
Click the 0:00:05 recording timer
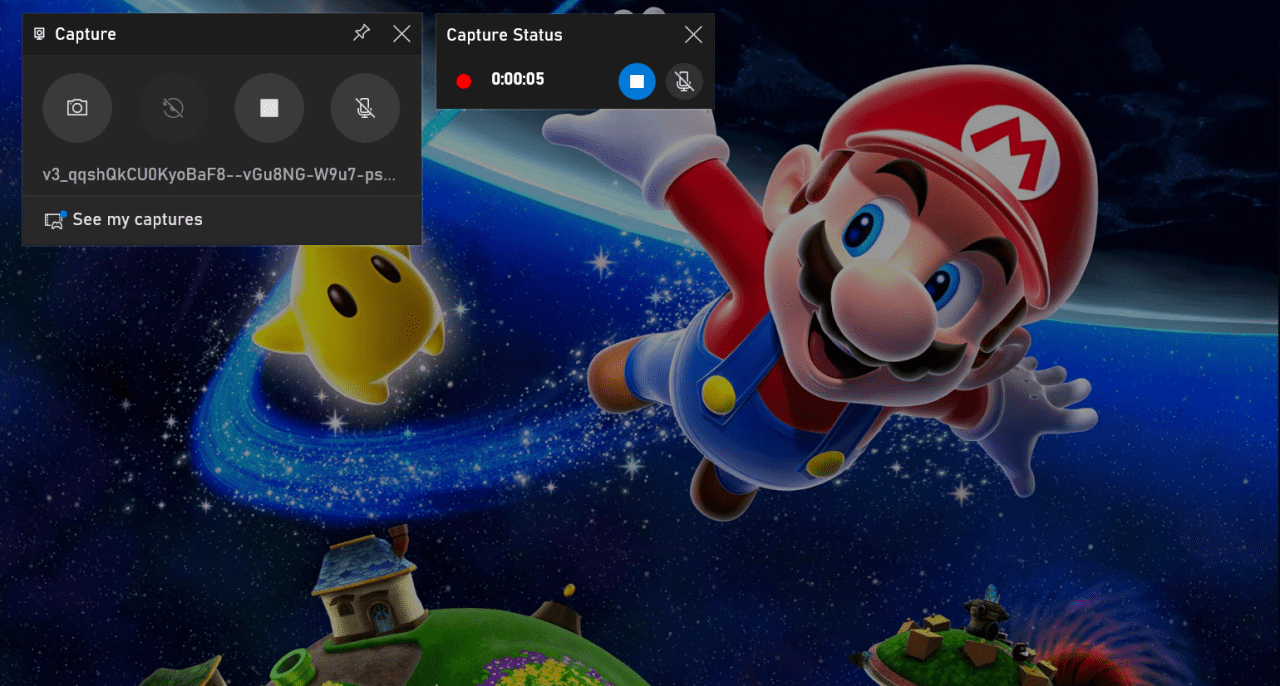[518, 80]
